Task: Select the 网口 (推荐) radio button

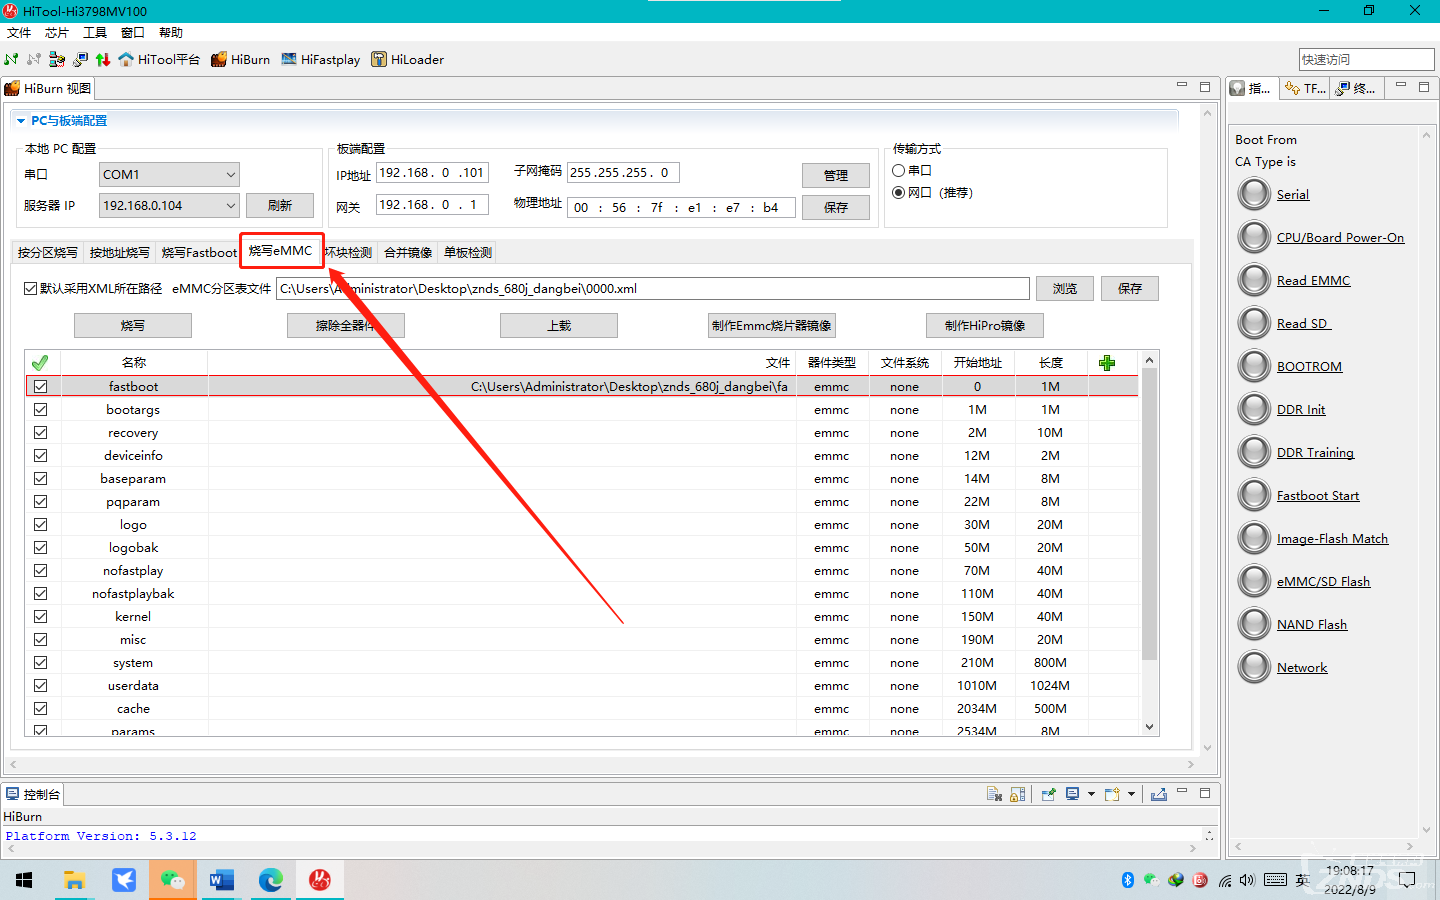Action: (898, 193)
